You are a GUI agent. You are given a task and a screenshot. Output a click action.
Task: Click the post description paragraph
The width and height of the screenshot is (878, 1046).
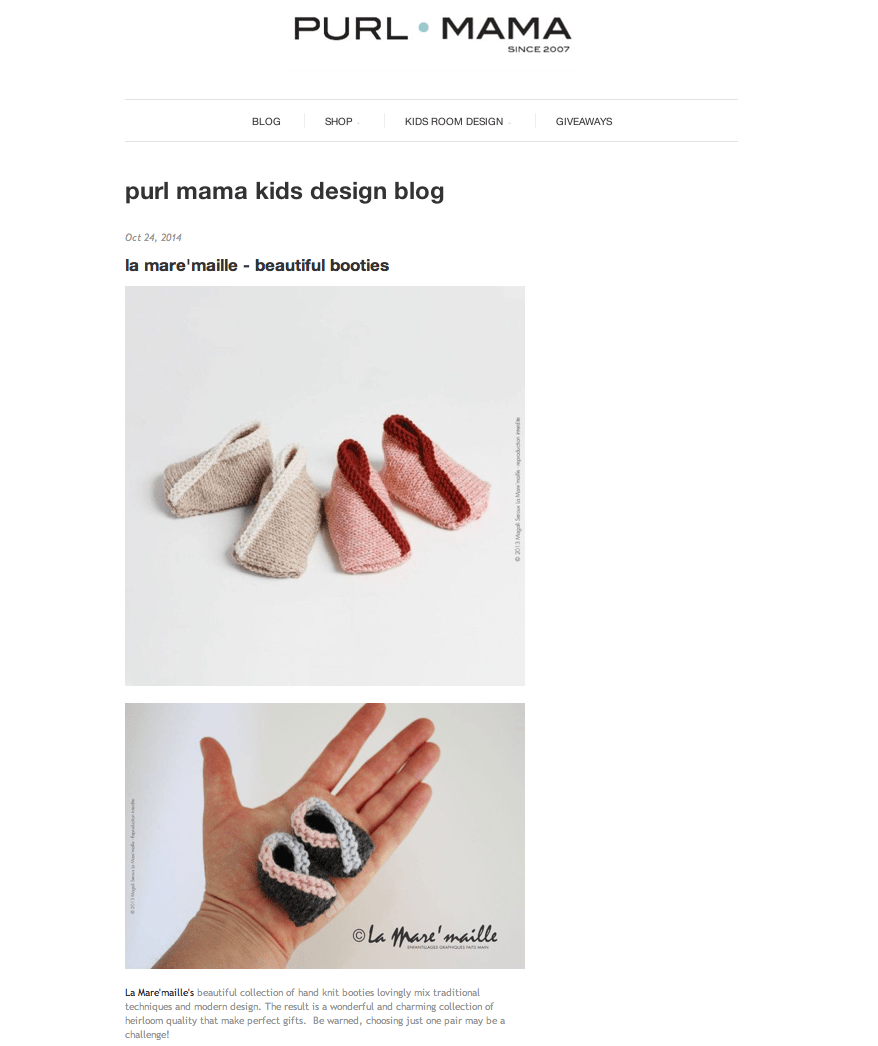315,1014
